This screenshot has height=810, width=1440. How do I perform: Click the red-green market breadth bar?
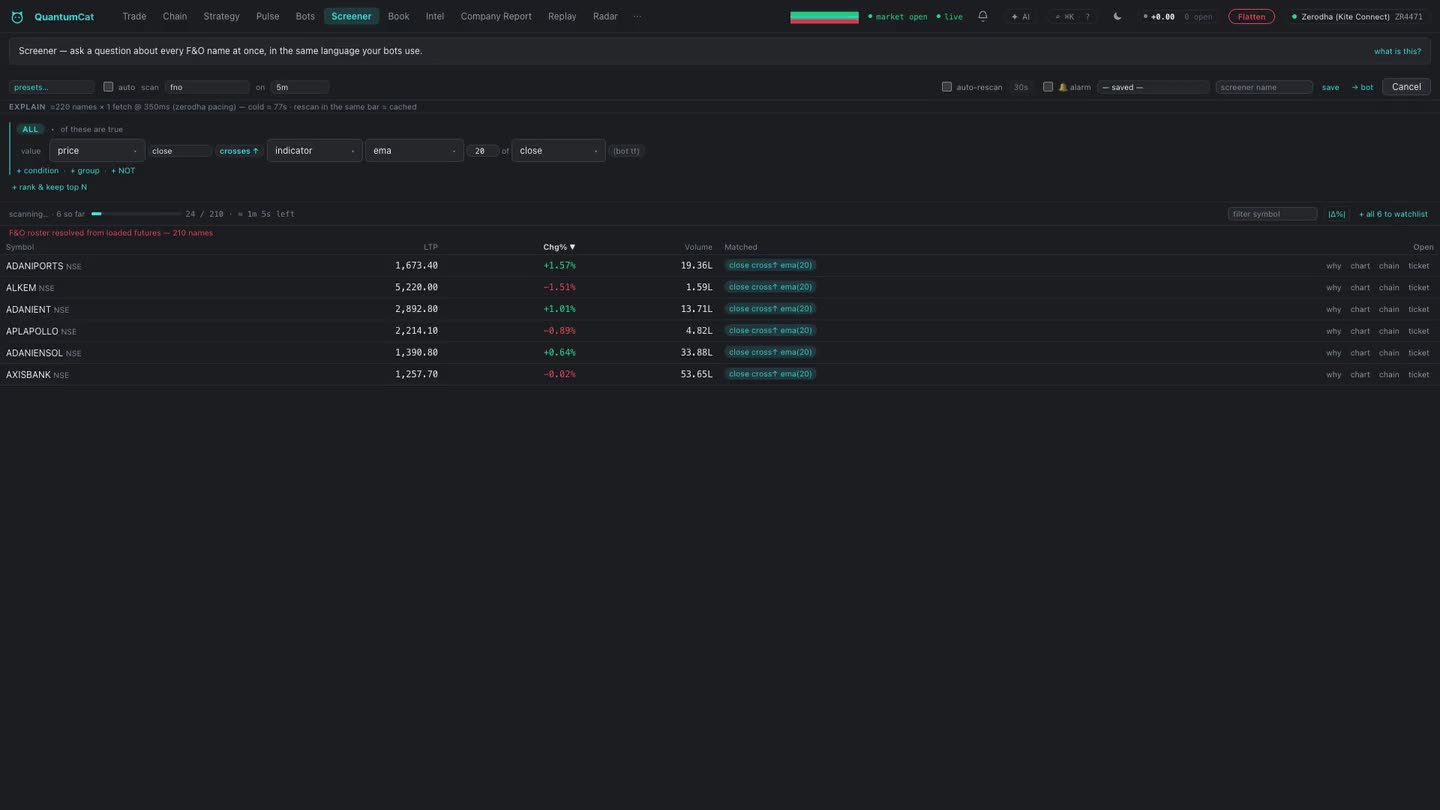(824, 17)
